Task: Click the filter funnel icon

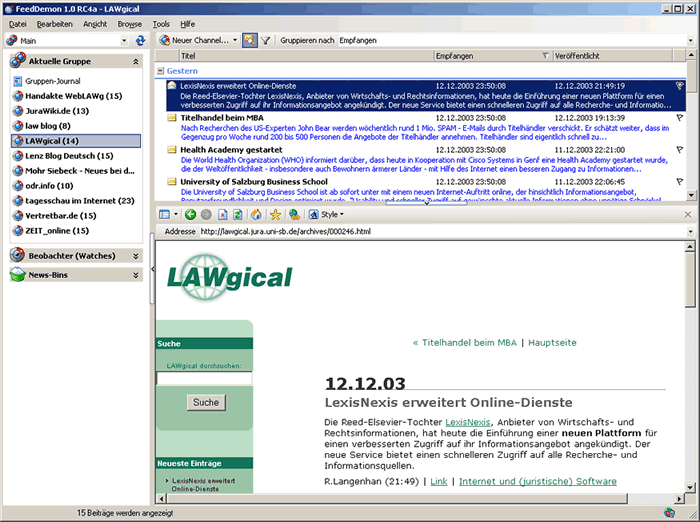Action: pos(266,40)
